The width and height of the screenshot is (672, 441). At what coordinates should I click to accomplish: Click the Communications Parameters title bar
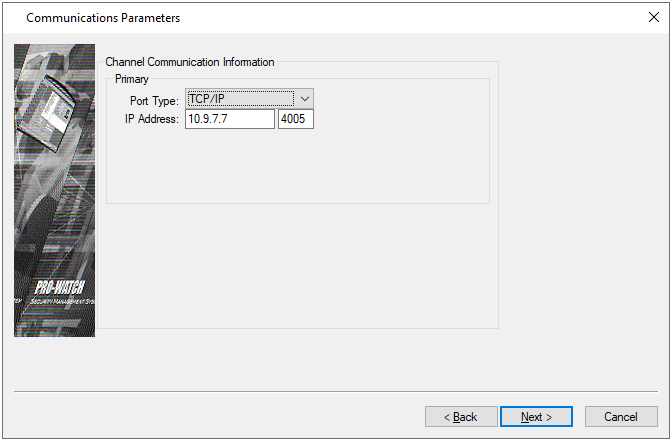pyautogui.click(x=300, y=18)
